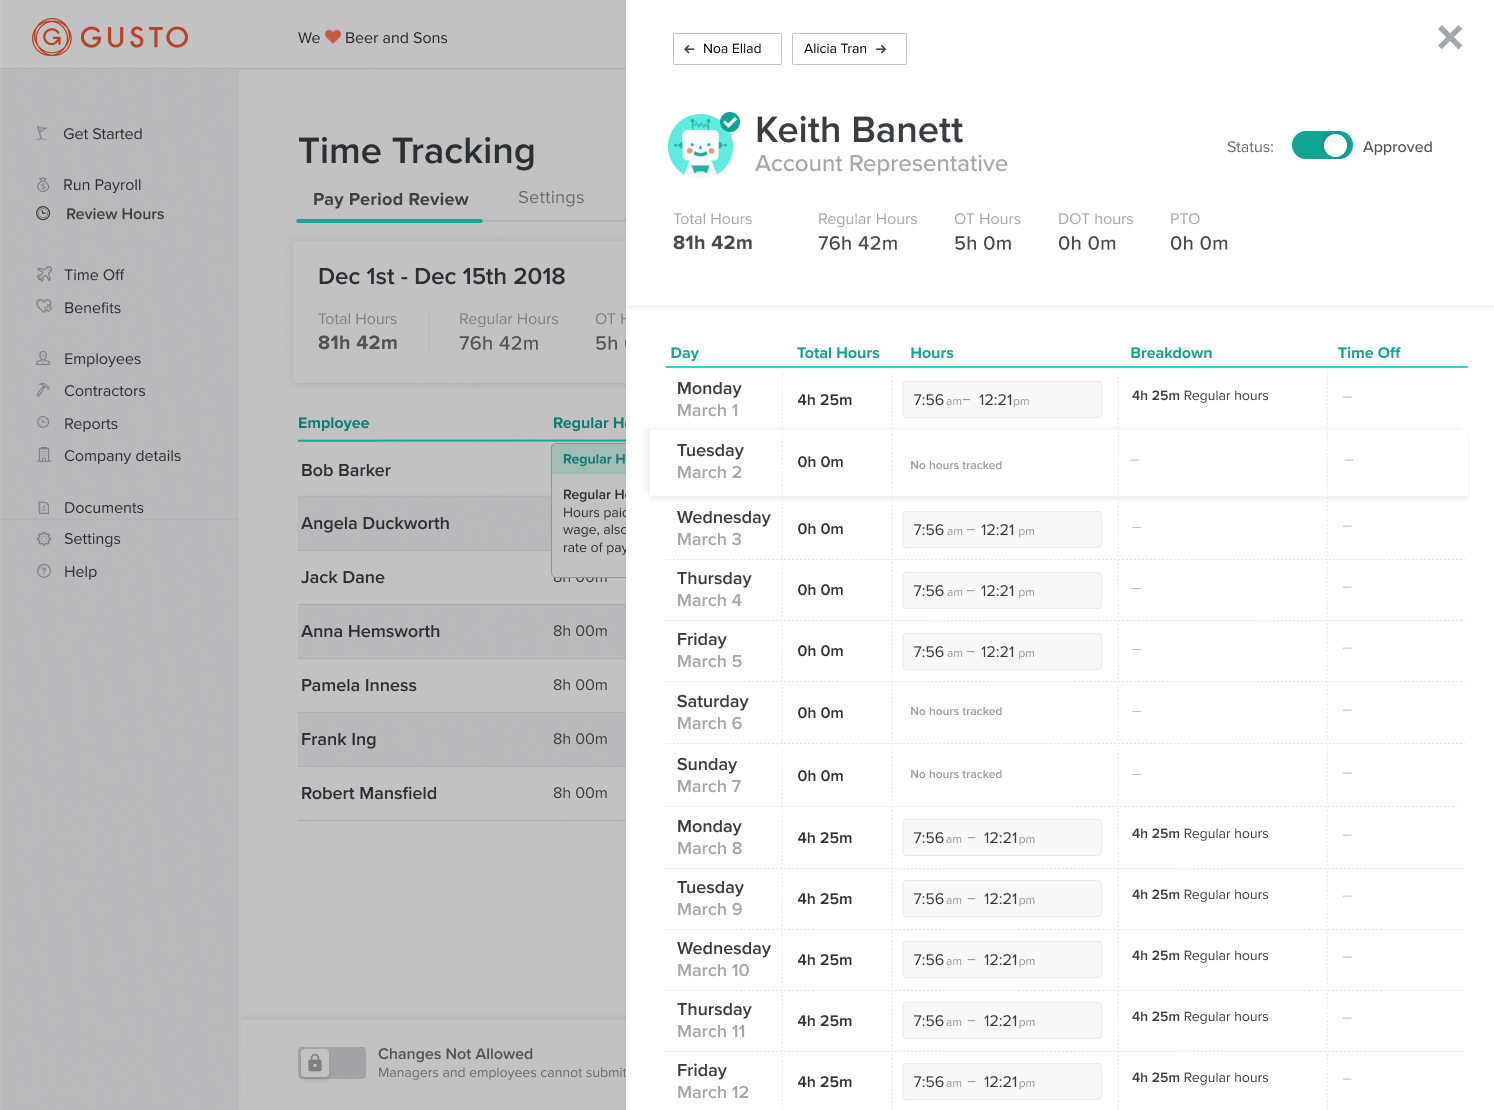Go to next employee Alicia Tran
The image size is (1494, 1110).
click(849, 49)
